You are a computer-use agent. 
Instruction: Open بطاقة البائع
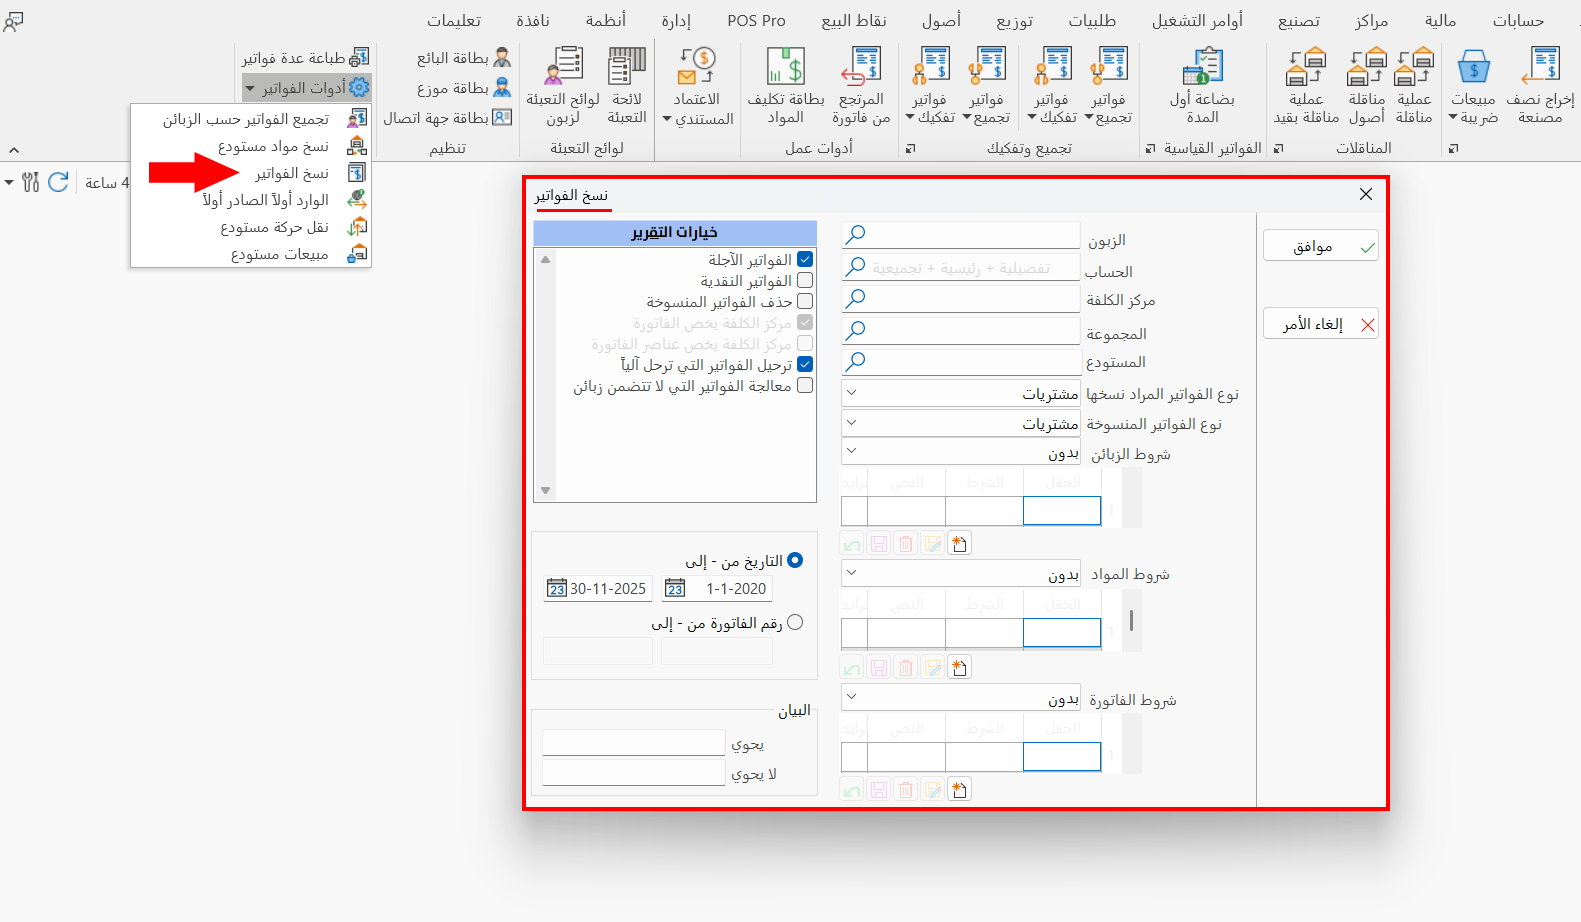coord(464,58)
